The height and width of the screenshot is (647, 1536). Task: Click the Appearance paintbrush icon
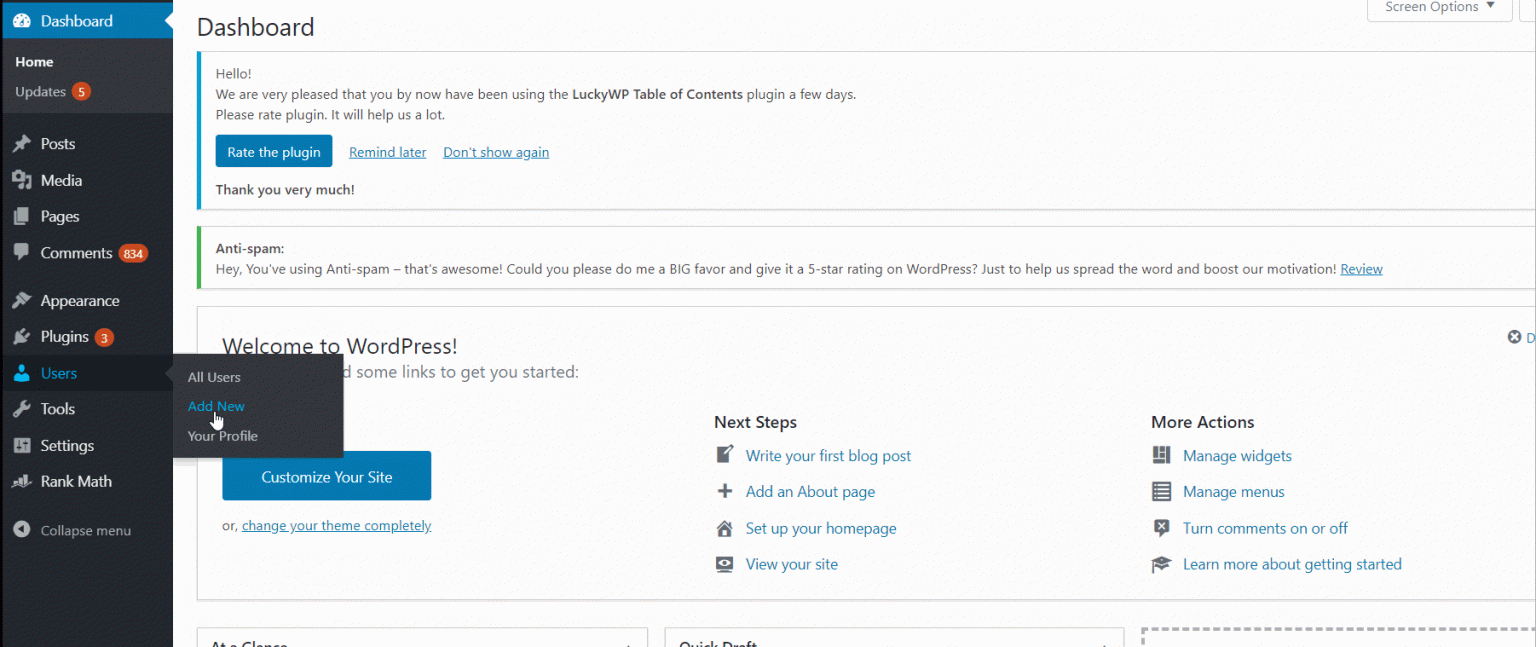[x=22, y=299]
